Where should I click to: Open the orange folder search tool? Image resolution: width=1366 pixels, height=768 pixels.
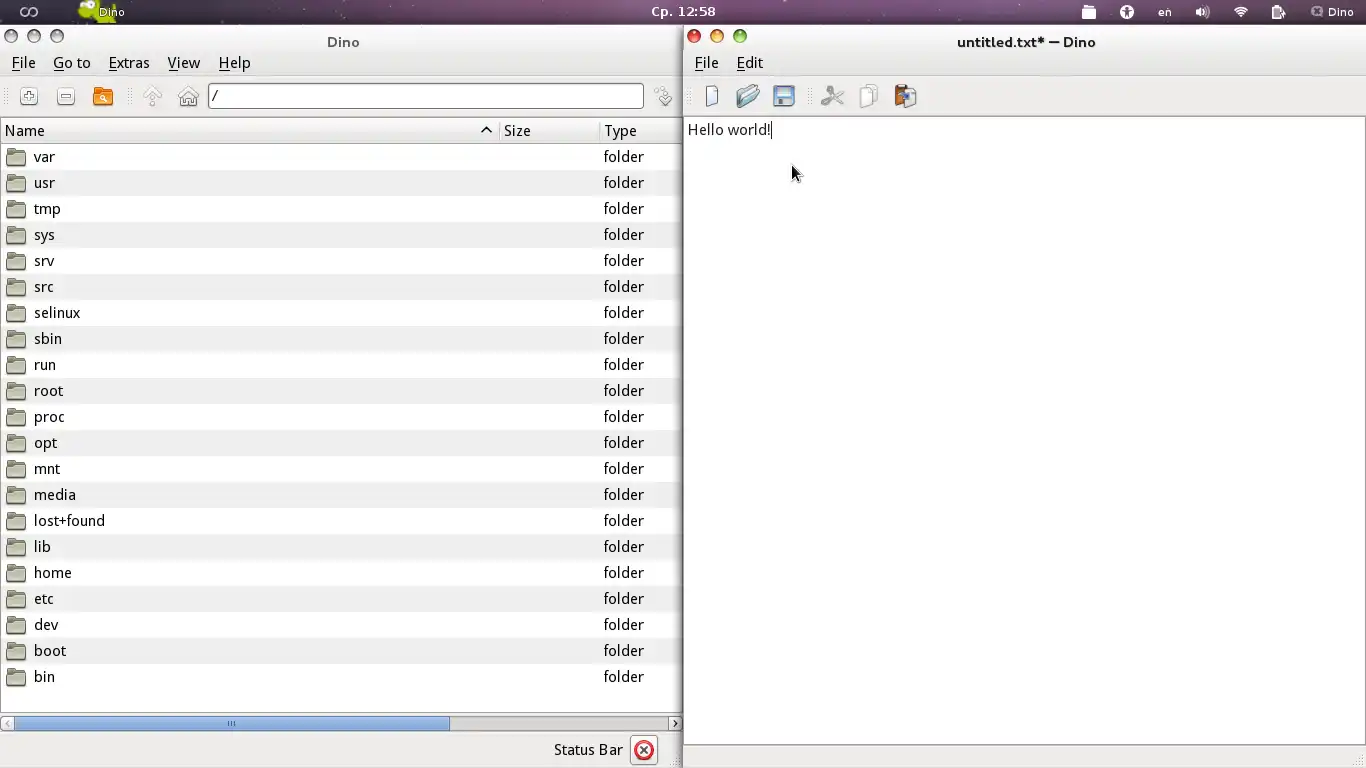[103, 96]
